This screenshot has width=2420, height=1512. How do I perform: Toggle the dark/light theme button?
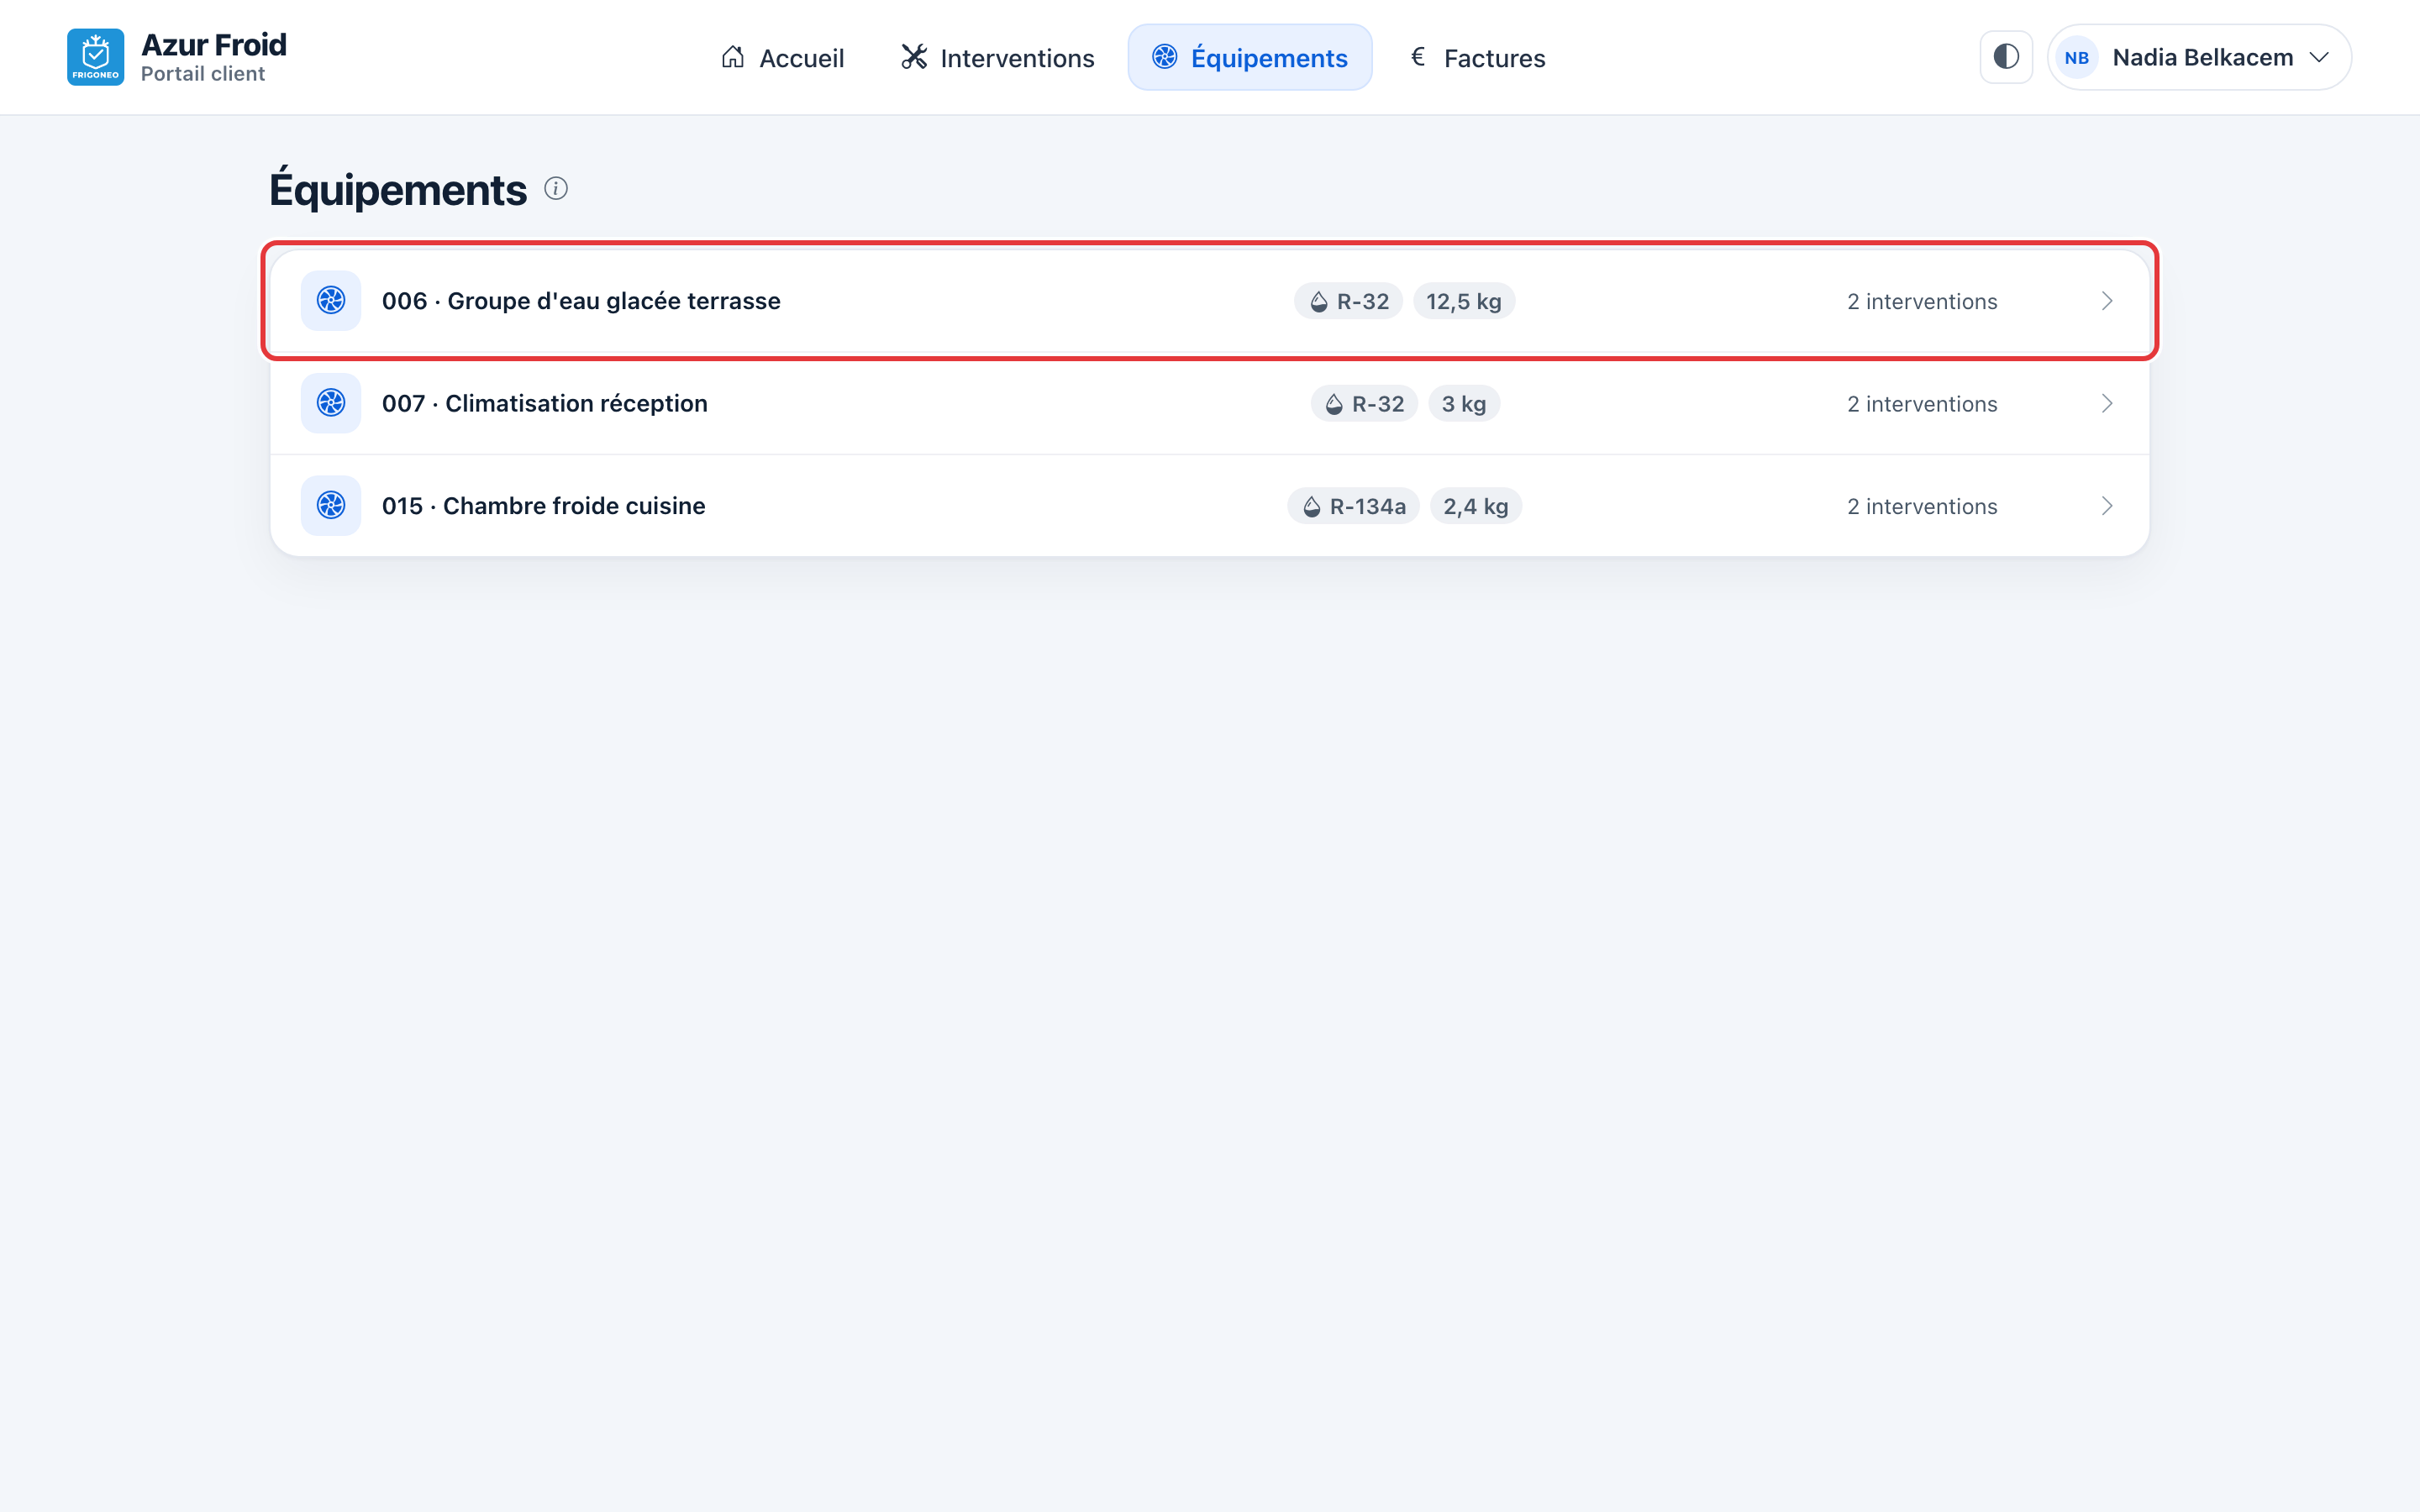point(2006,57)
